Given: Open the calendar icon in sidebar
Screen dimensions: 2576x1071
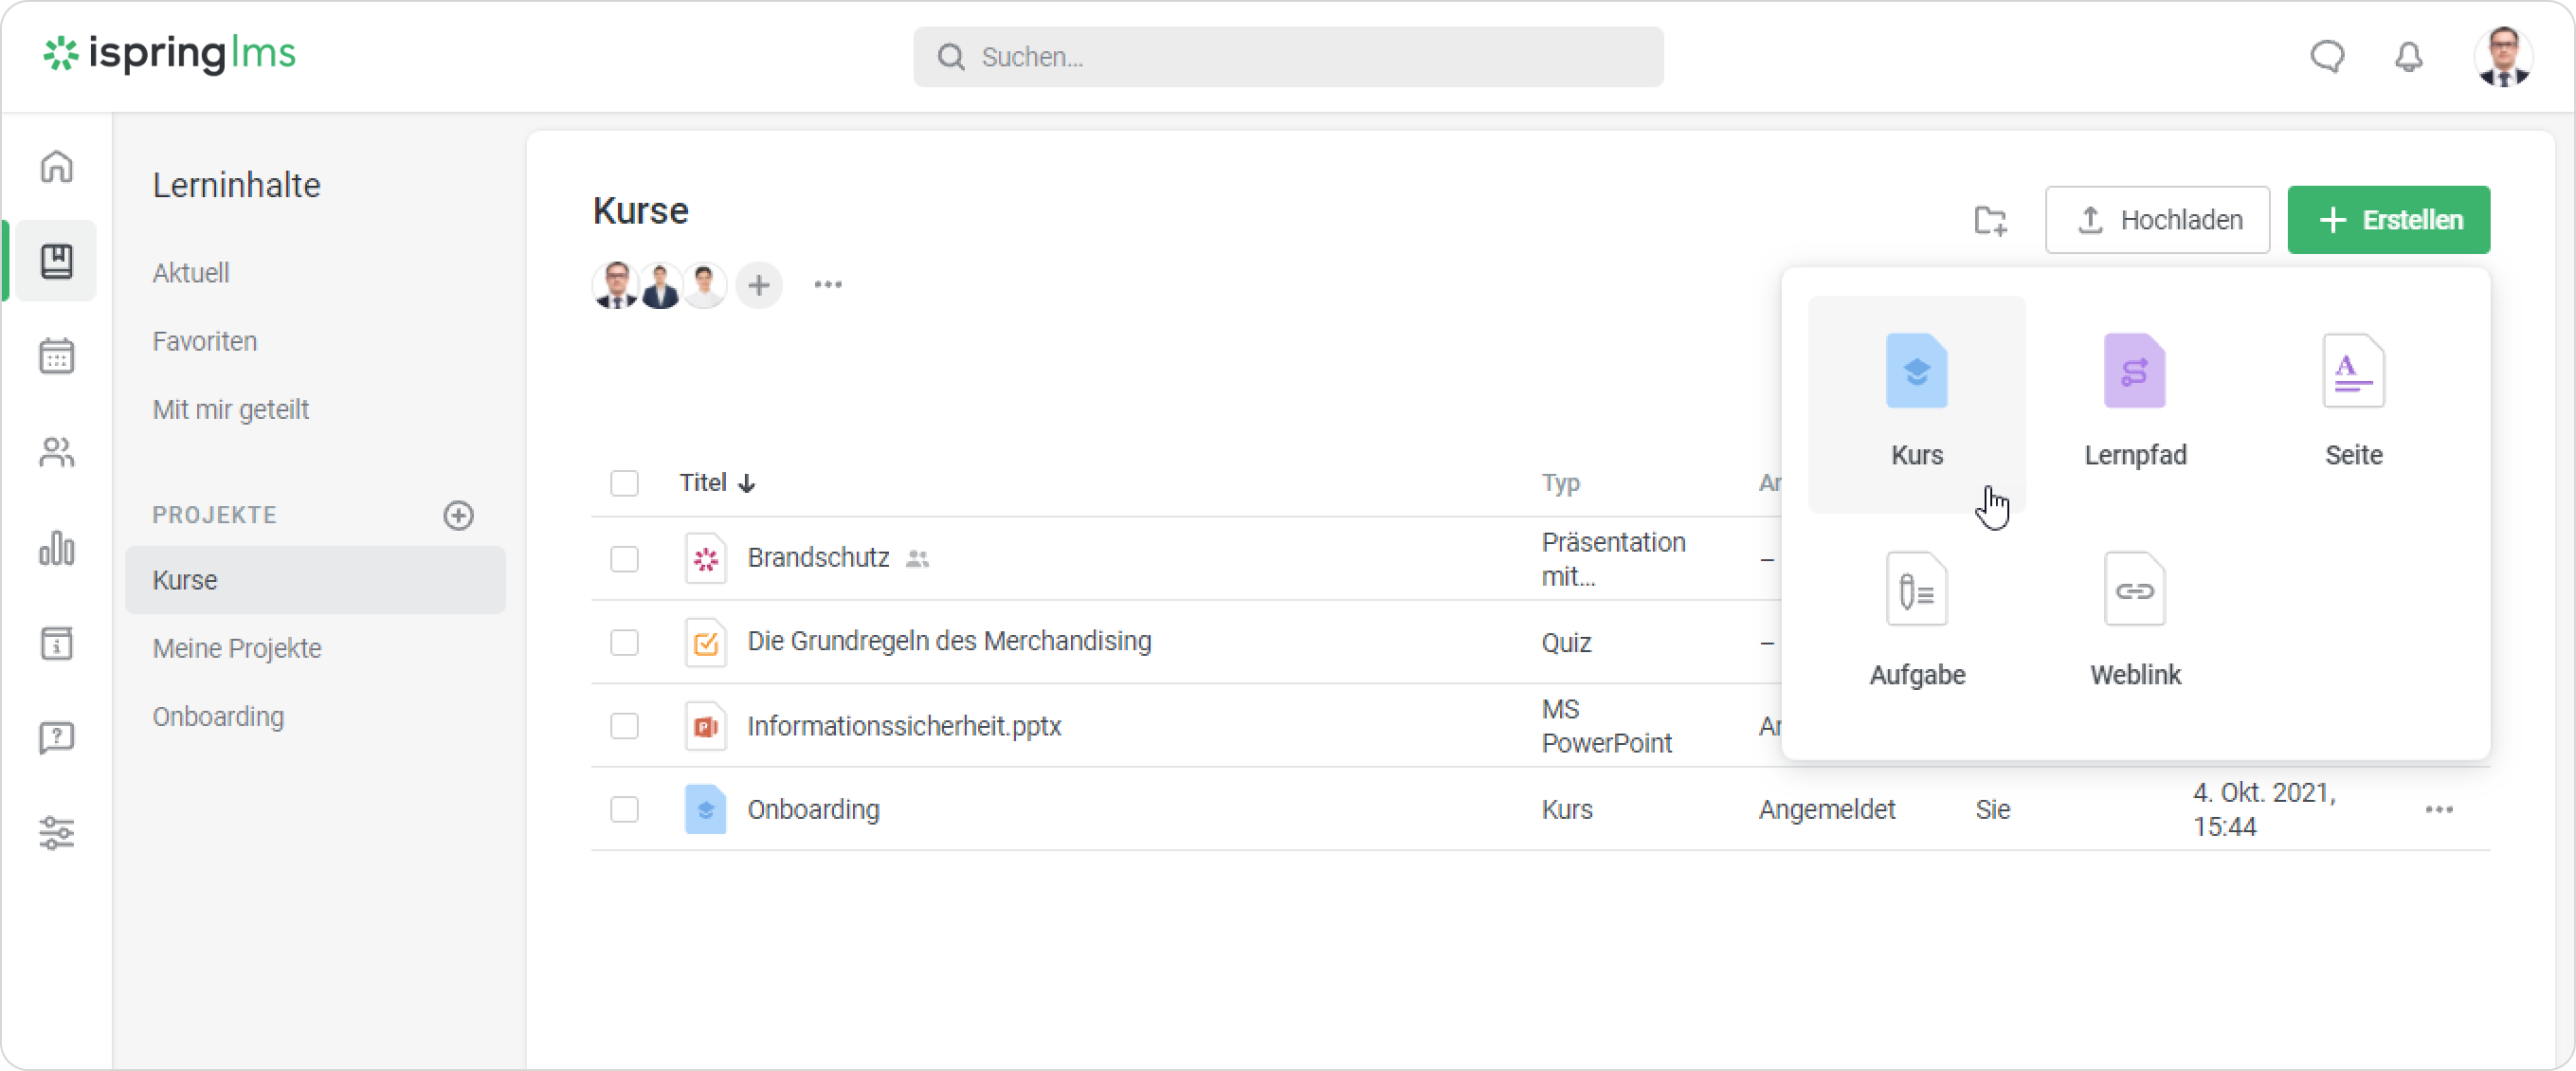Looking at the screenshot, I should [x=57, y=356].
